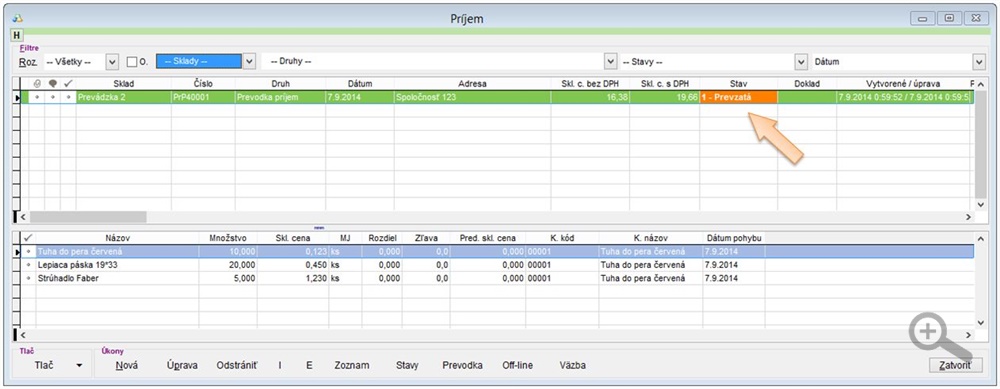1000x389 pixels.
Task: Click the comment bubble column header
Action: (x=53, y=84)
